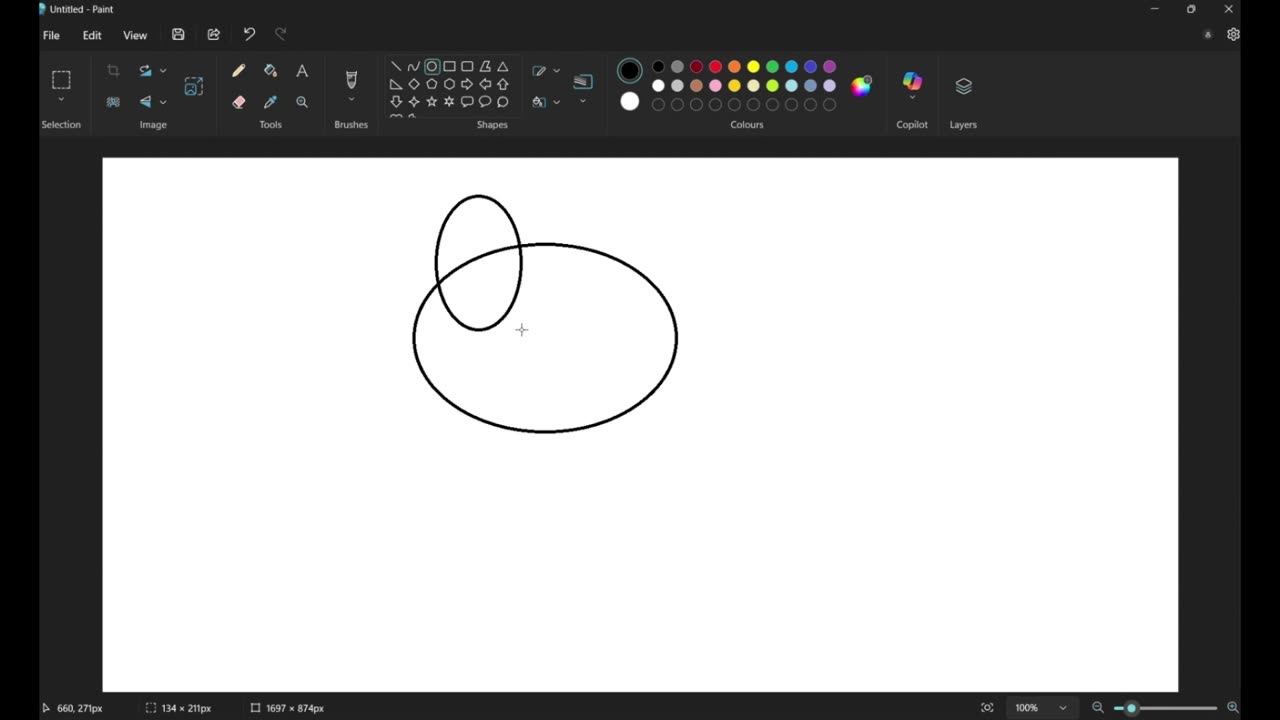Click the Flip icon in the Image group
Screen dimensions: 1280x720
pyautogui.click(x=145, y=102)
